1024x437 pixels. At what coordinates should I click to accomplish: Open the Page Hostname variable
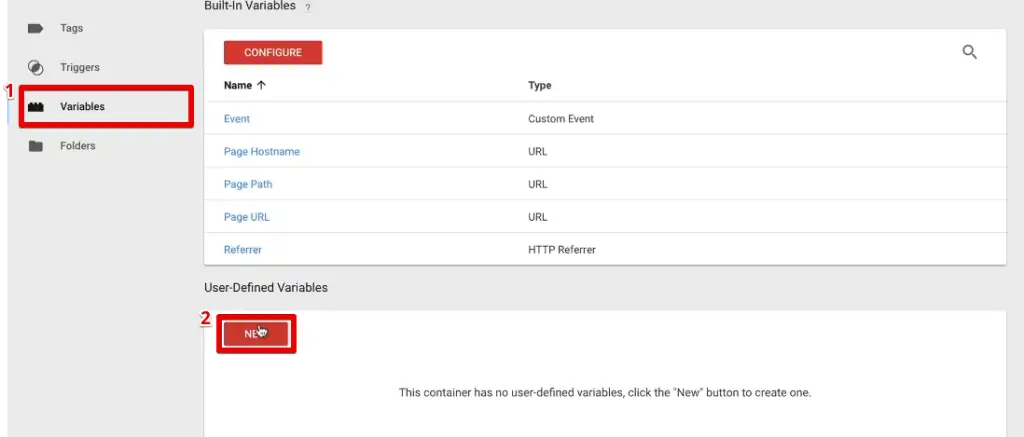[x=262, y=152]
